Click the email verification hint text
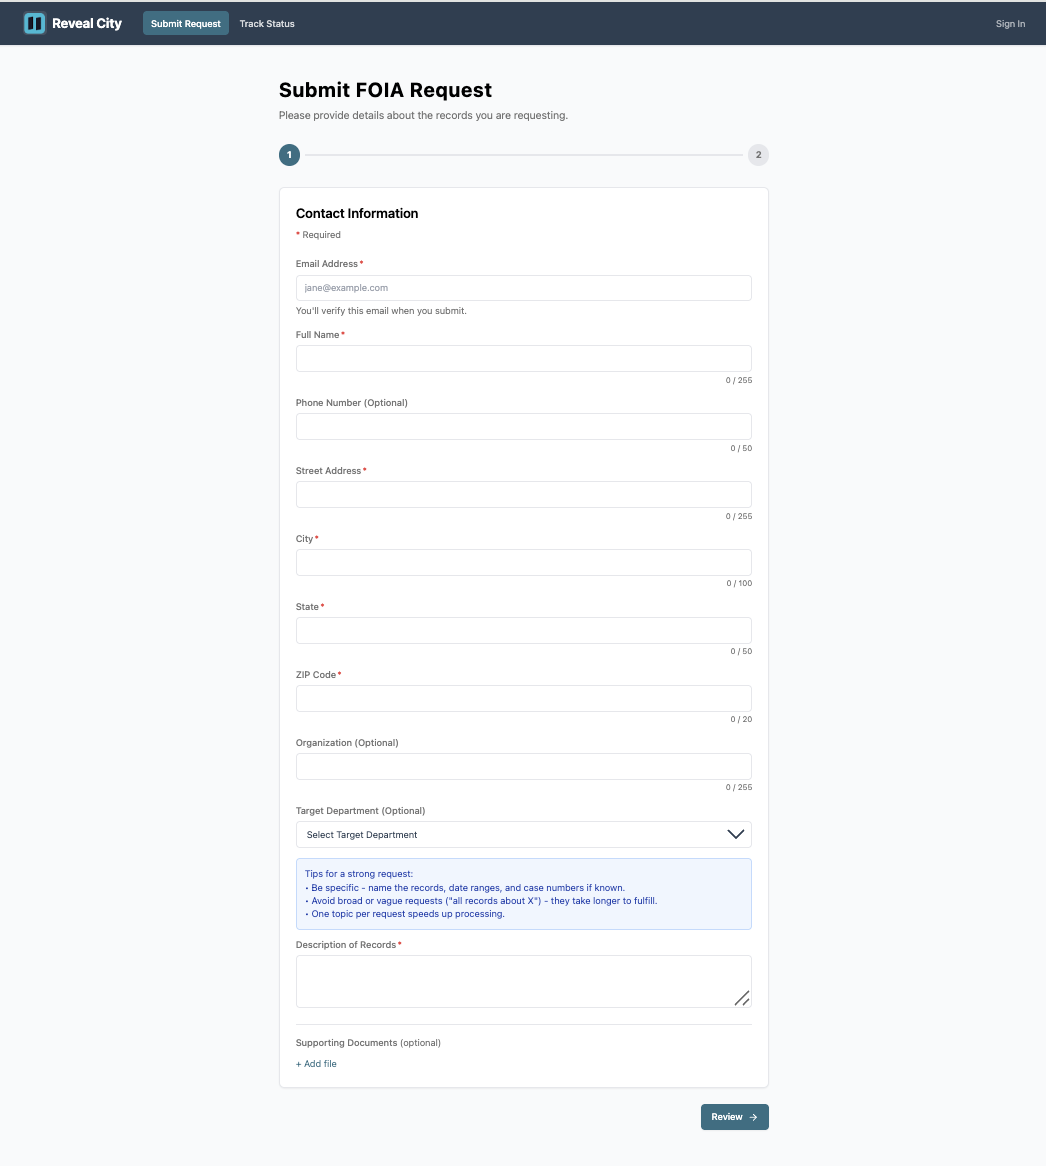The image size is (1046, 1166). click(381, 311)
